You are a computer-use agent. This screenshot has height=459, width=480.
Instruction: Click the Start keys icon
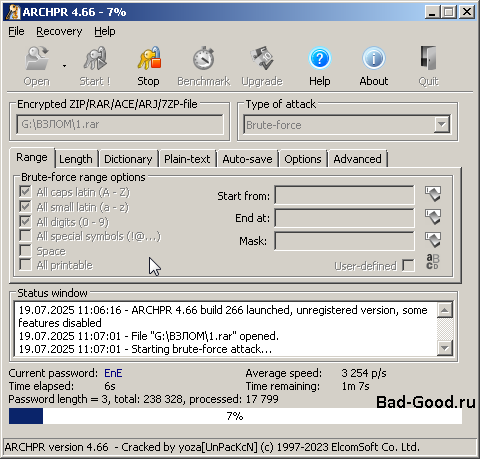pos(95,58)
